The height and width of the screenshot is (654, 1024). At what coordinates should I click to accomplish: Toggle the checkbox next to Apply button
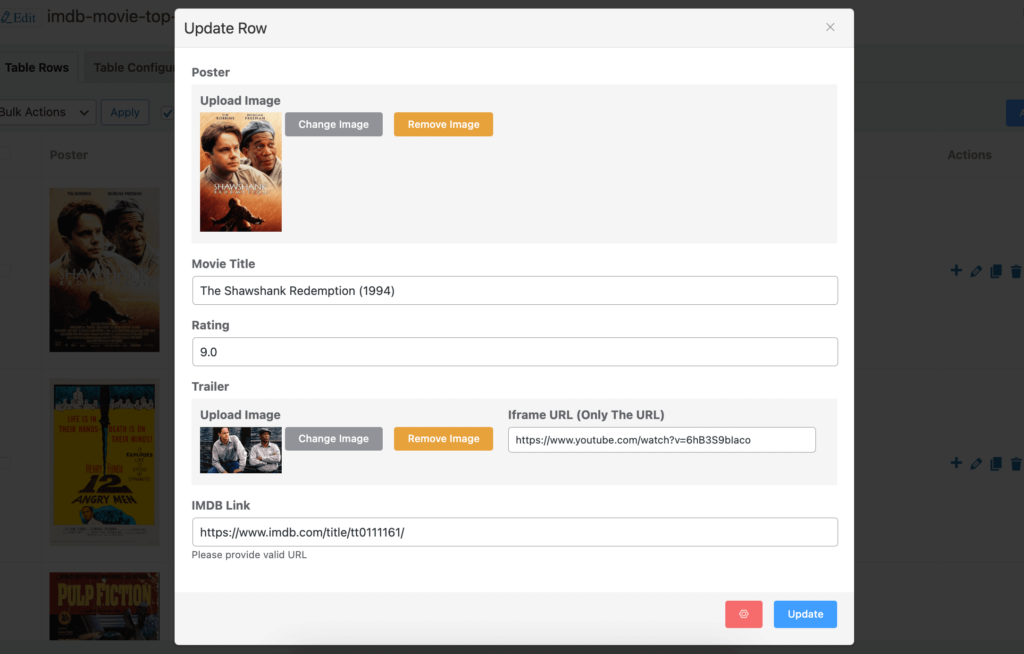pyautogui.click(x=168, y=112)
